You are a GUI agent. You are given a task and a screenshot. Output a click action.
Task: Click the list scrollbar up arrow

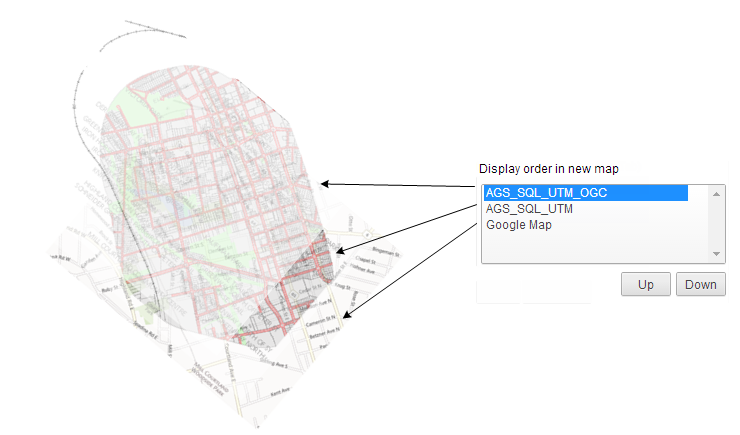click(x=716, y=193)
